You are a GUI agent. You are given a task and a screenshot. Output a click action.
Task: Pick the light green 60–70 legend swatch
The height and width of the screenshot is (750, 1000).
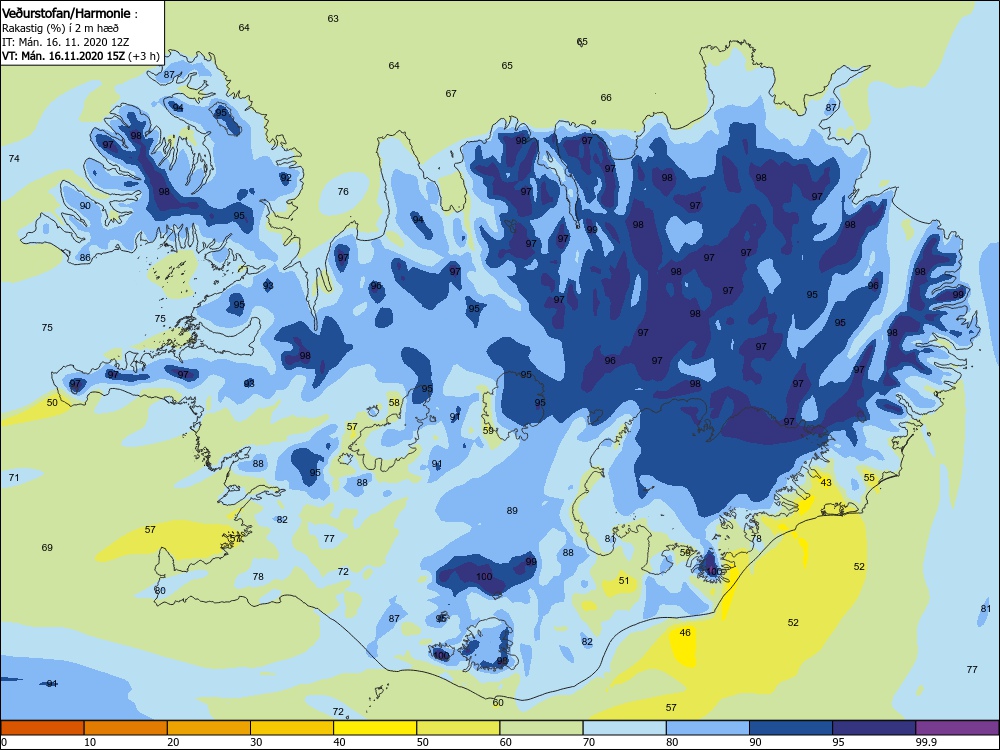(541, 728)
